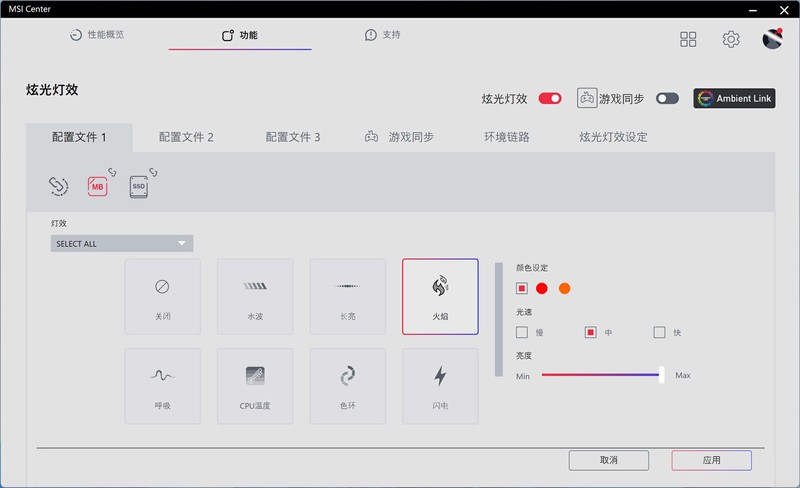Image resolution: width=800 pixels, height=488 pixels.
Task: Choose the 水波 wave lighting effect
Action: click(x=255, y=297)
